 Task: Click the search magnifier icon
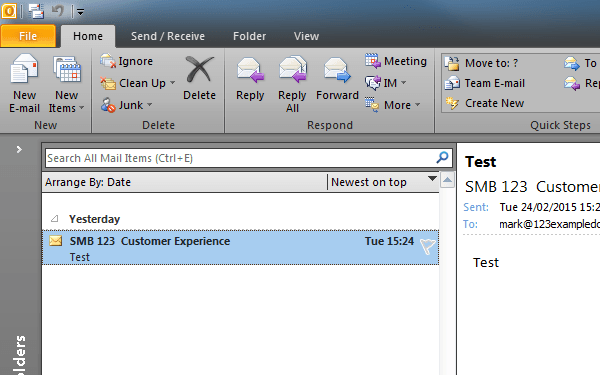point(442,157)
